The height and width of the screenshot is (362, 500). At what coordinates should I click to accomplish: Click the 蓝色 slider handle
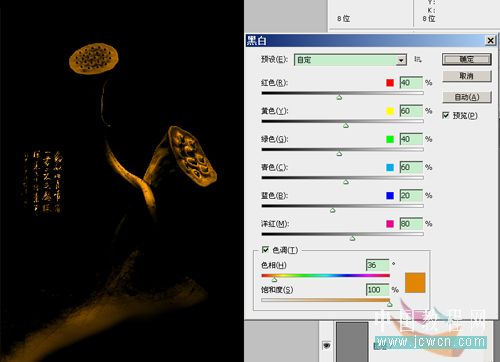(x=332, y=210)
